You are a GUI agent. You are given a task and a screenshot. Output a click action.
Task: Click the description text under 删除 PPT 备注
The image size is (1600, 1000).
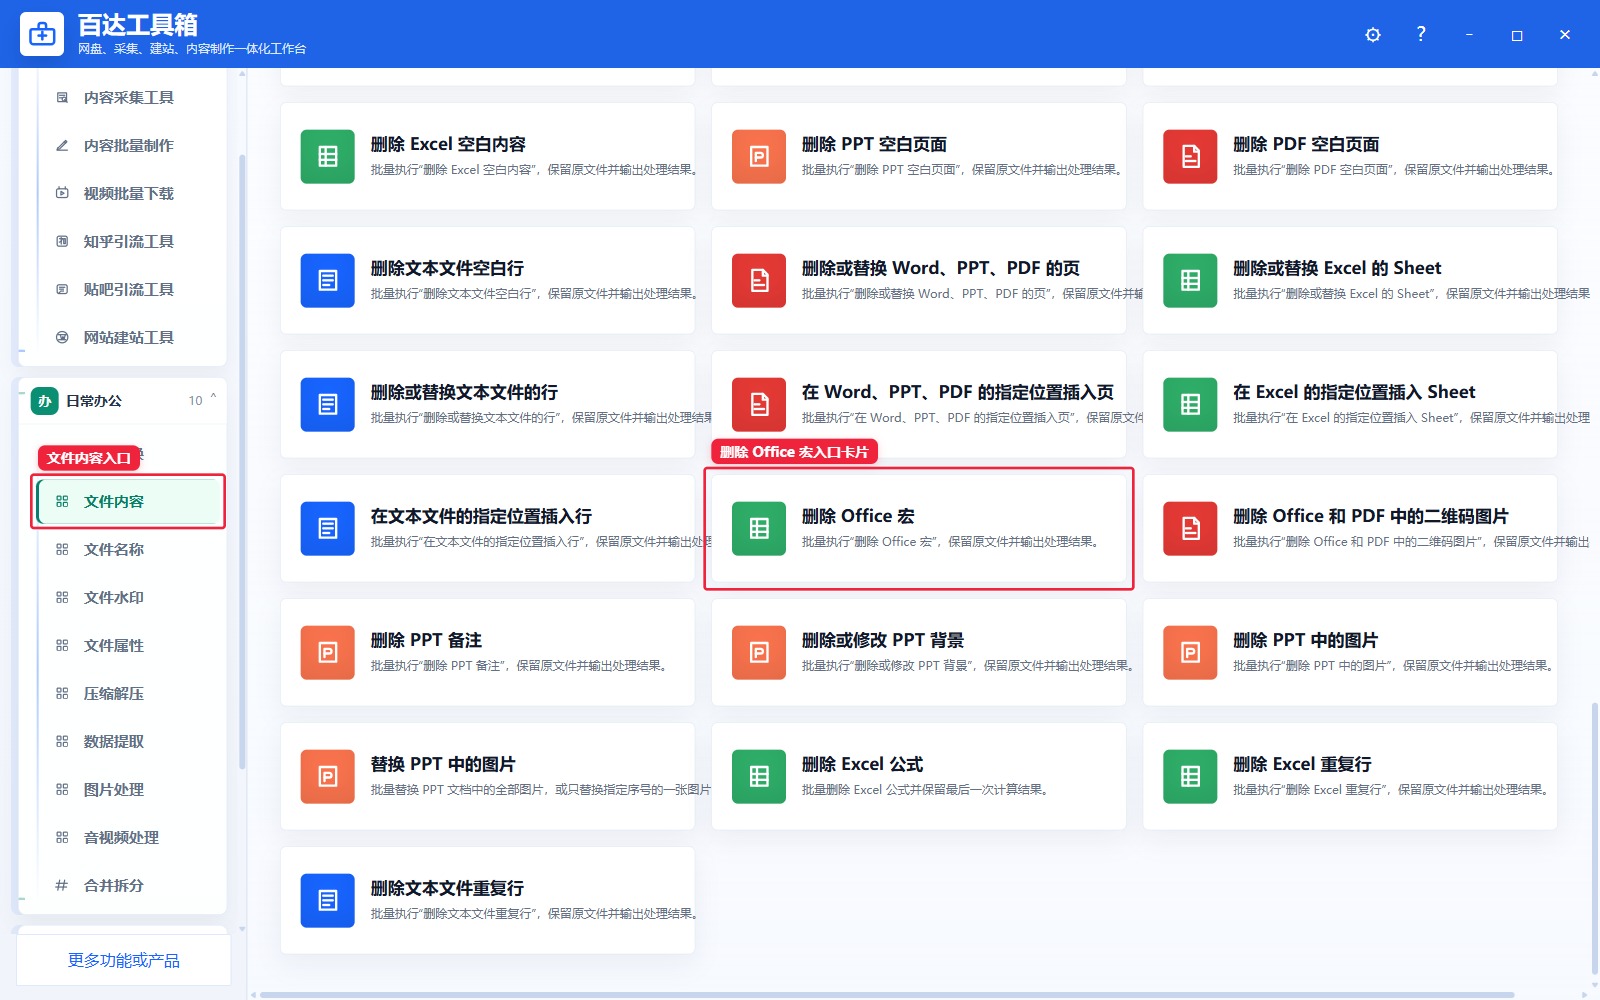click(x=518, y=666)
